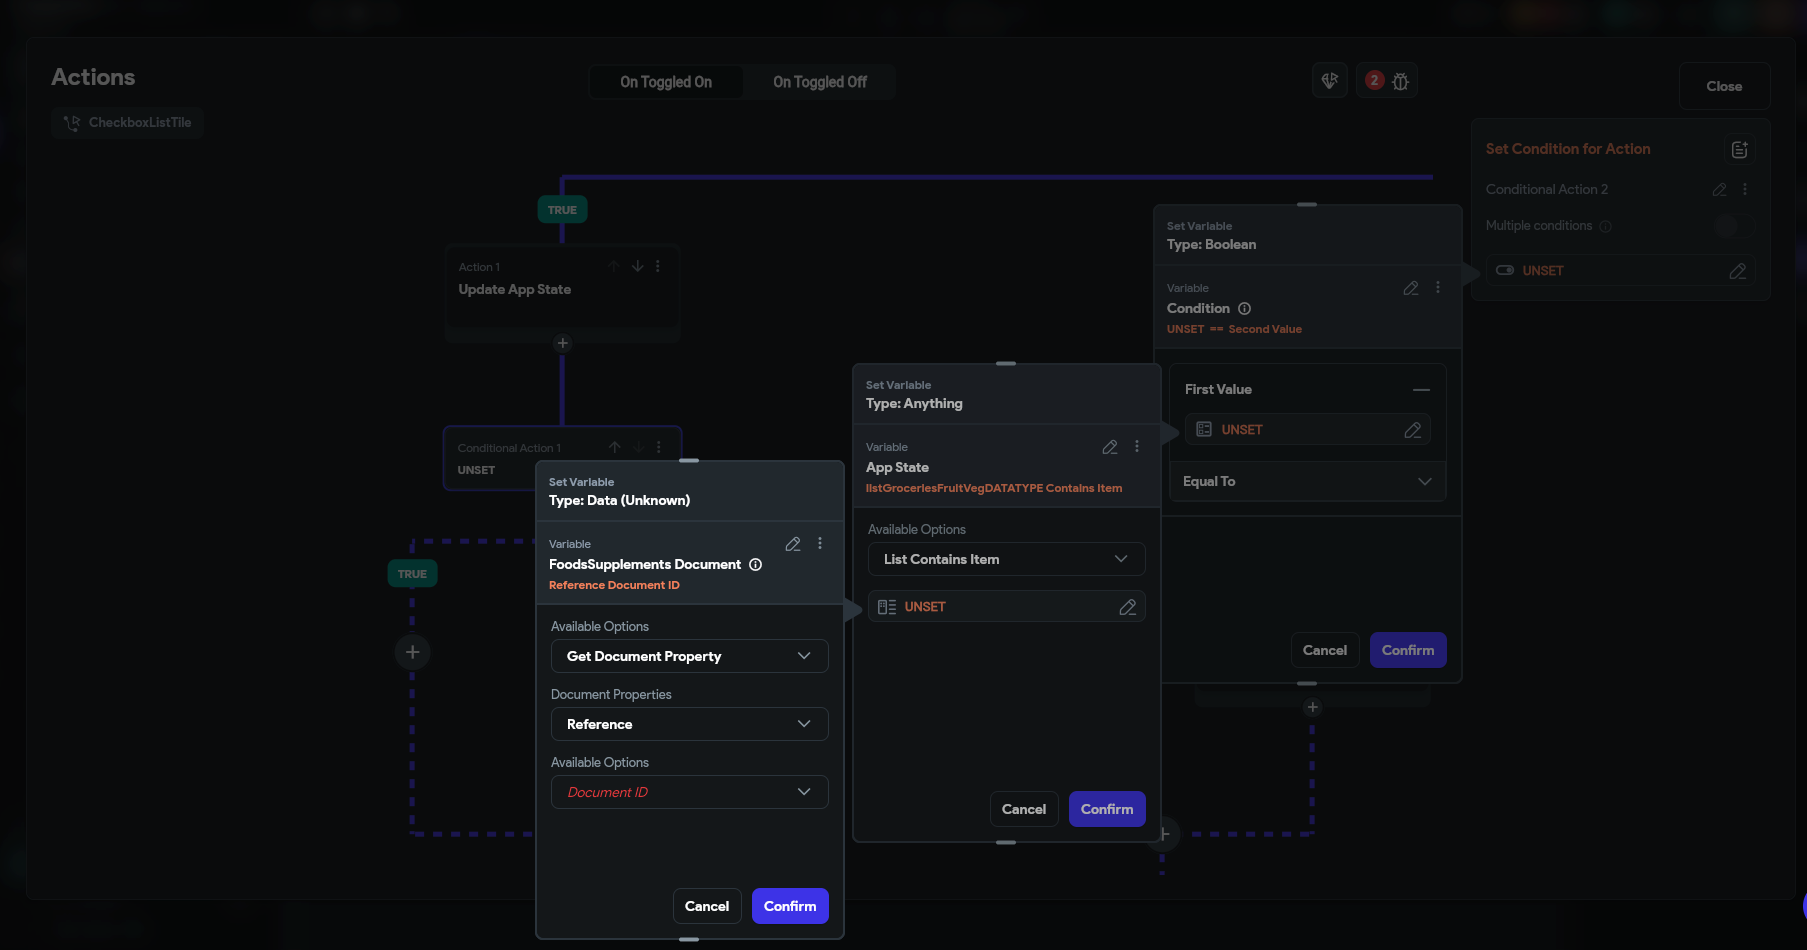
Task: Collapse the First Value section with the minus
Action: (1422, 389)
